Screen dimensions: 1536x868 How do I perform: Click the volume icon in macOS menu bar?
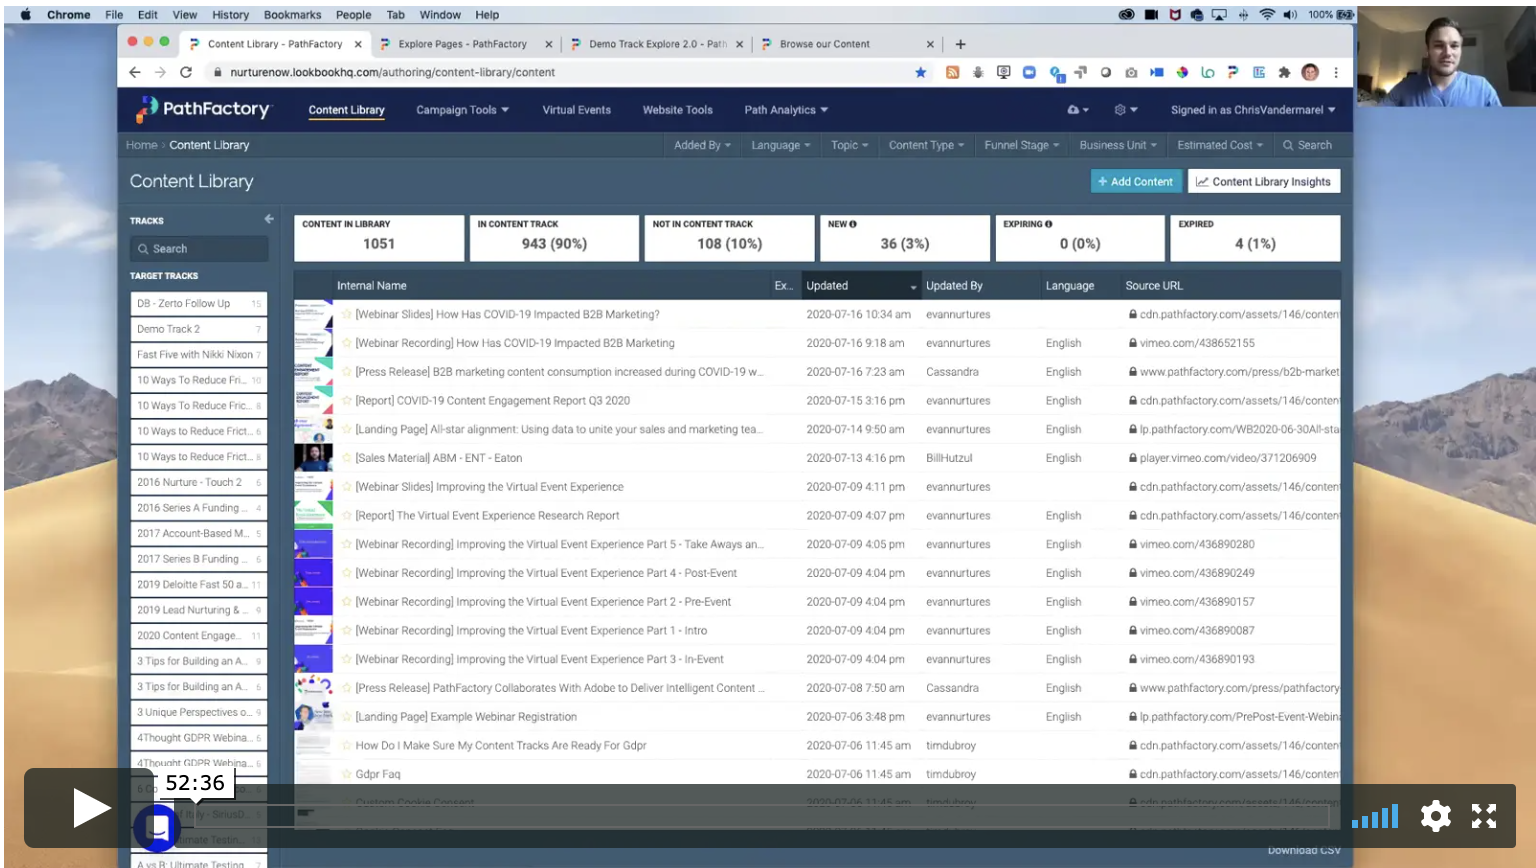pos(1291,15)
